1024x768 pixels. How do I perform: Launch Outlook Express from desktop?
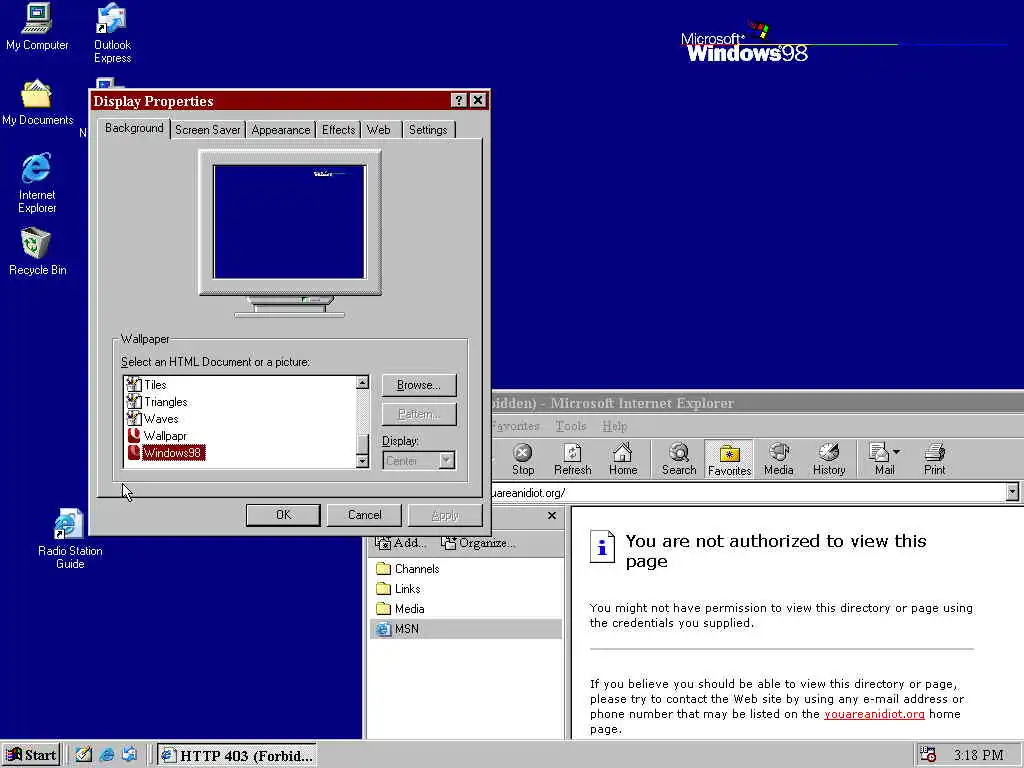coord(112,33)
